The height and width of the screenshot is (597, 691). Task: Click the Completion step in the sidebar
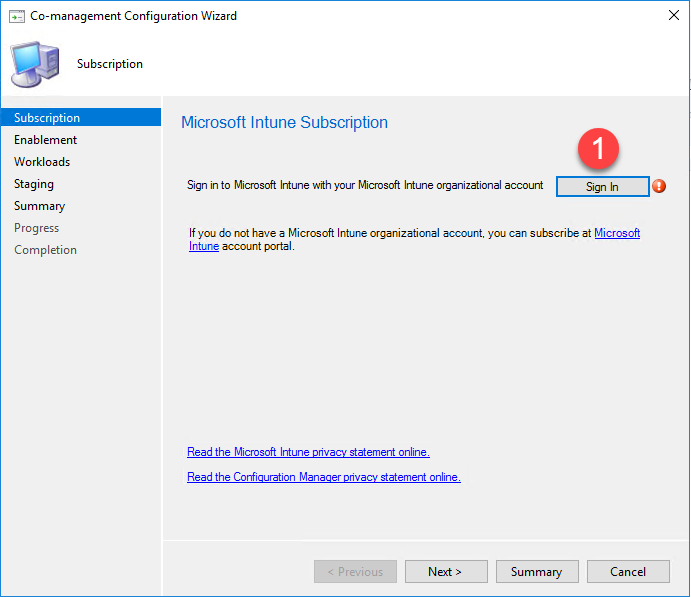click(x=45, y=250)
